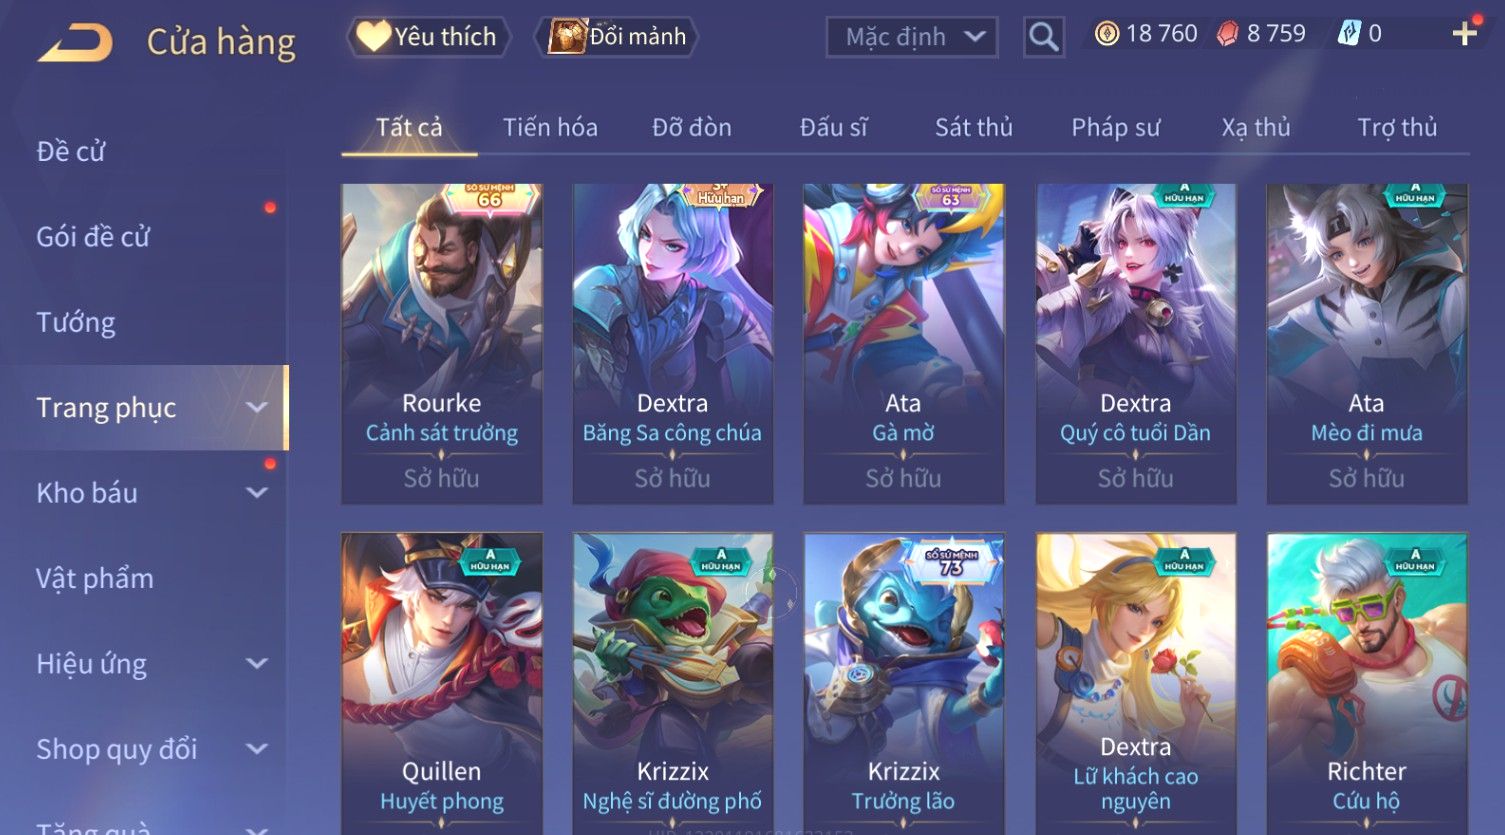Image resolution: width=1505 pixels, height=835 pixels.
Task: Collapse the Trang phục sidebar chevron
Action: pos(257,407)
